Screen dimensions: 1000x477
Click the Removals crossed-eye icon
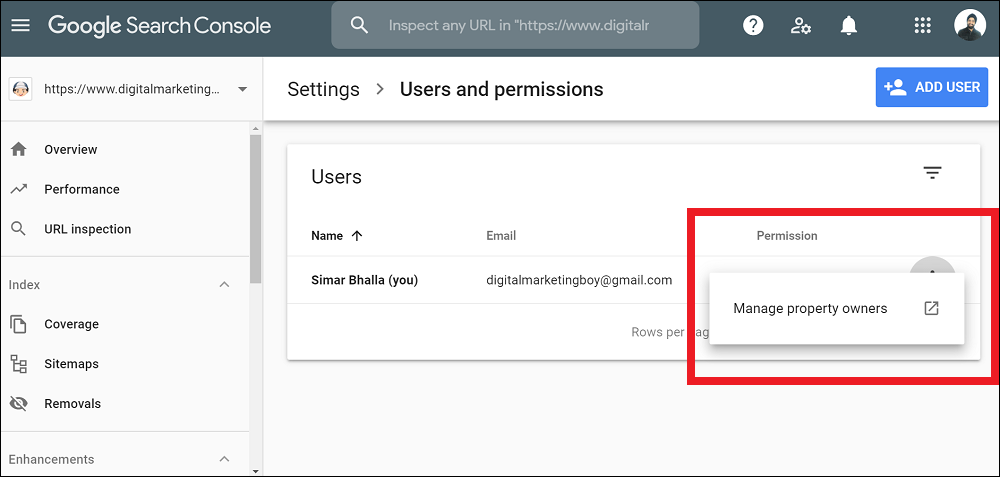point(19,404)
